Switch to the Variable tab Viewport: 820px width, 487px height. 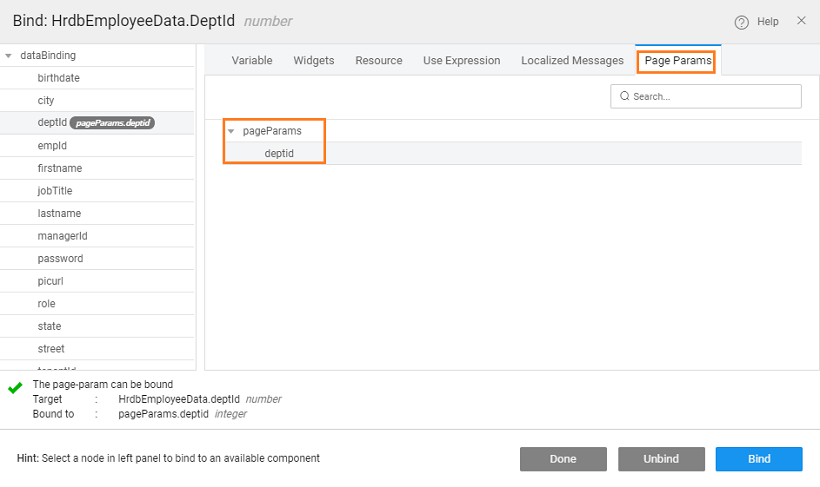(252, 61)
